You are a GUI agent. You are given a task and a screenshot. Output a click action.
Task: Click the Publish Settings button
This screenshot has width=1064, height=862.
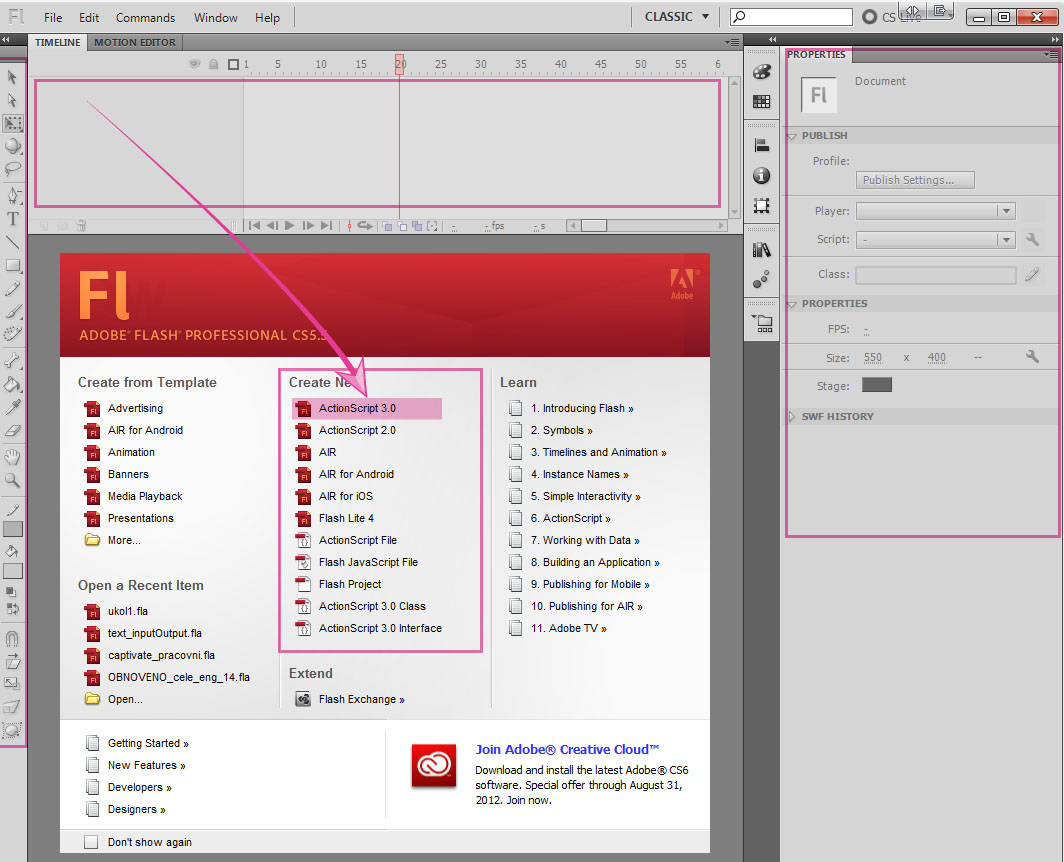coord(915,180)
